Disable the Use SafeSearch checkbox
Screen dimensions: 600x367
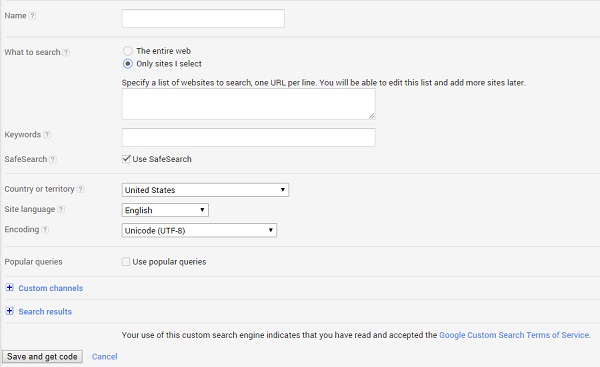click(126, 159)
